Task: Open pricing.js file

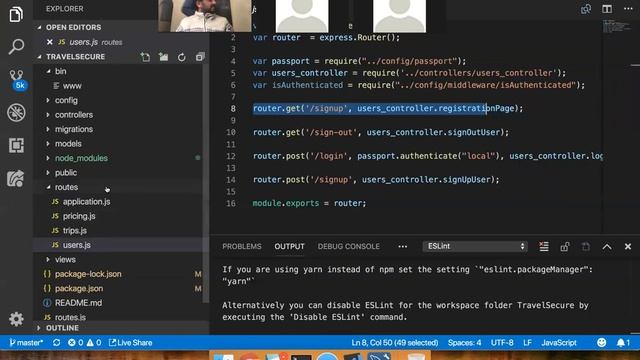Action: pyautogui.click(x=79, y=216)
